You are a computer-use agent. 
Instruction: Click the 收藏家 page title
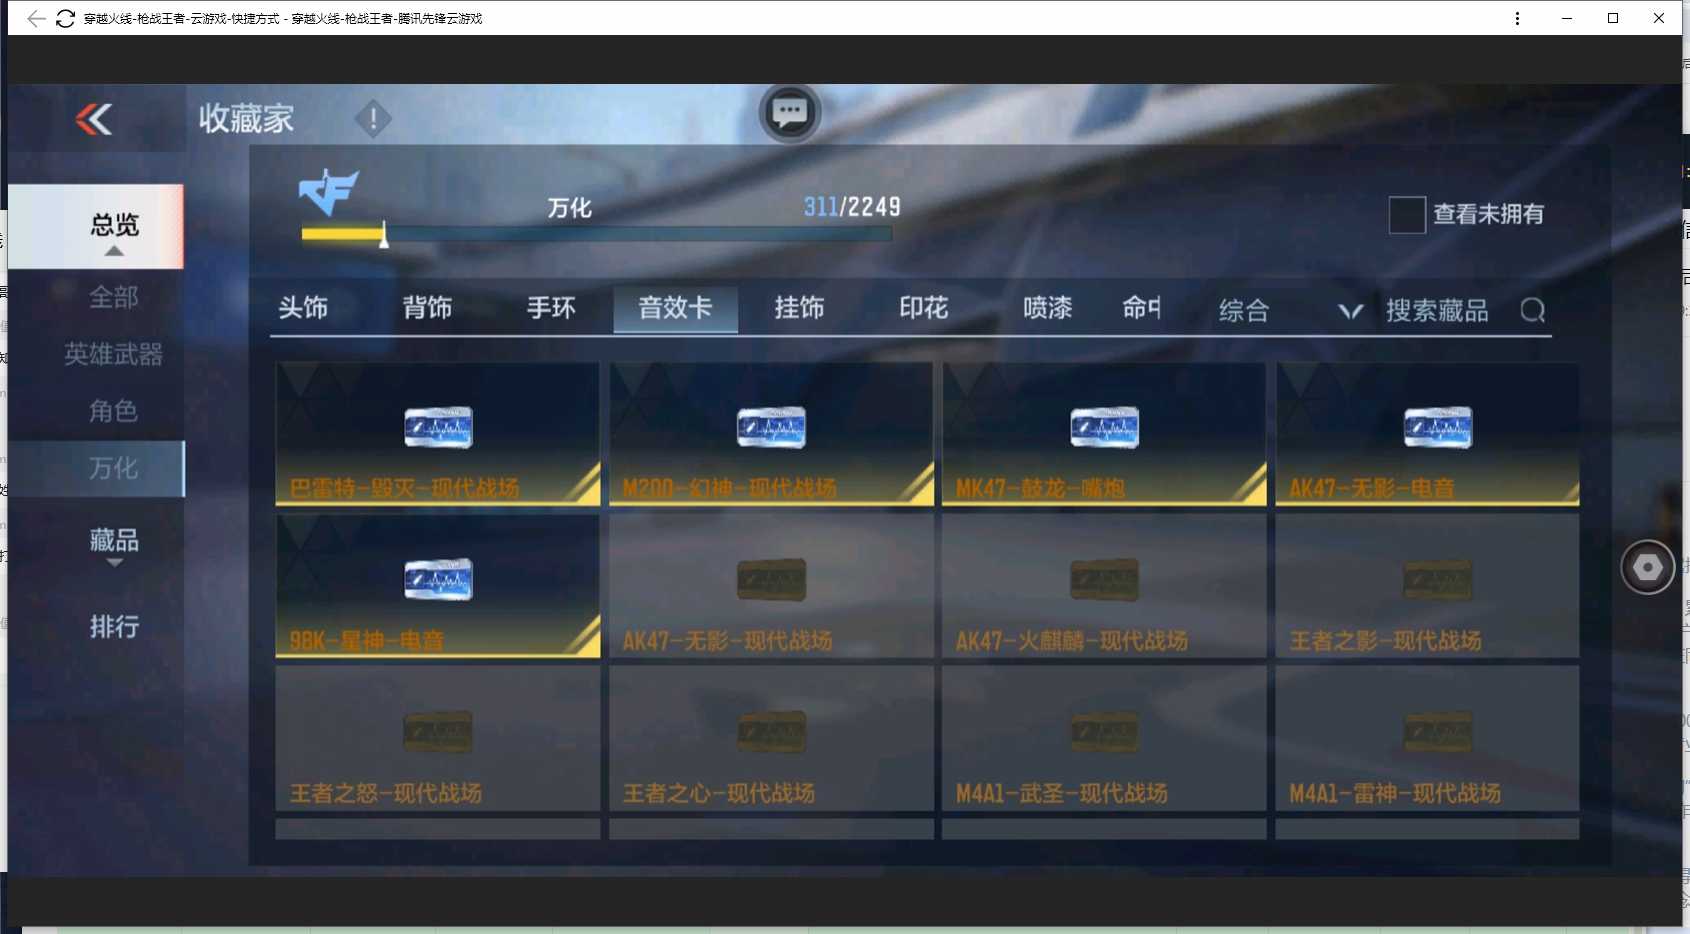pos(246,119)
